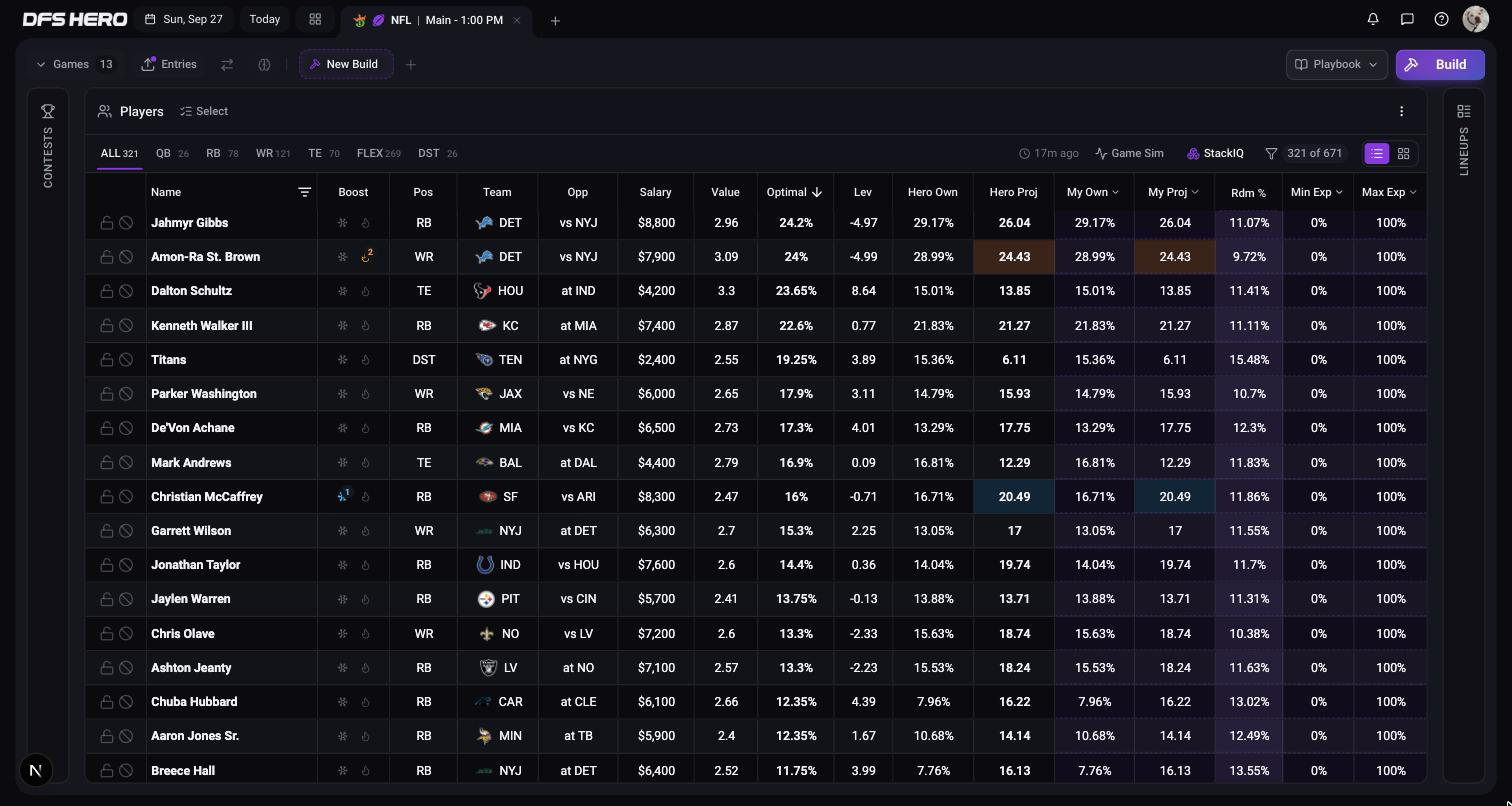Add a new slate tab with plus icon
Viewport: 1512px width, 806px height.
(x=555, y=20)
